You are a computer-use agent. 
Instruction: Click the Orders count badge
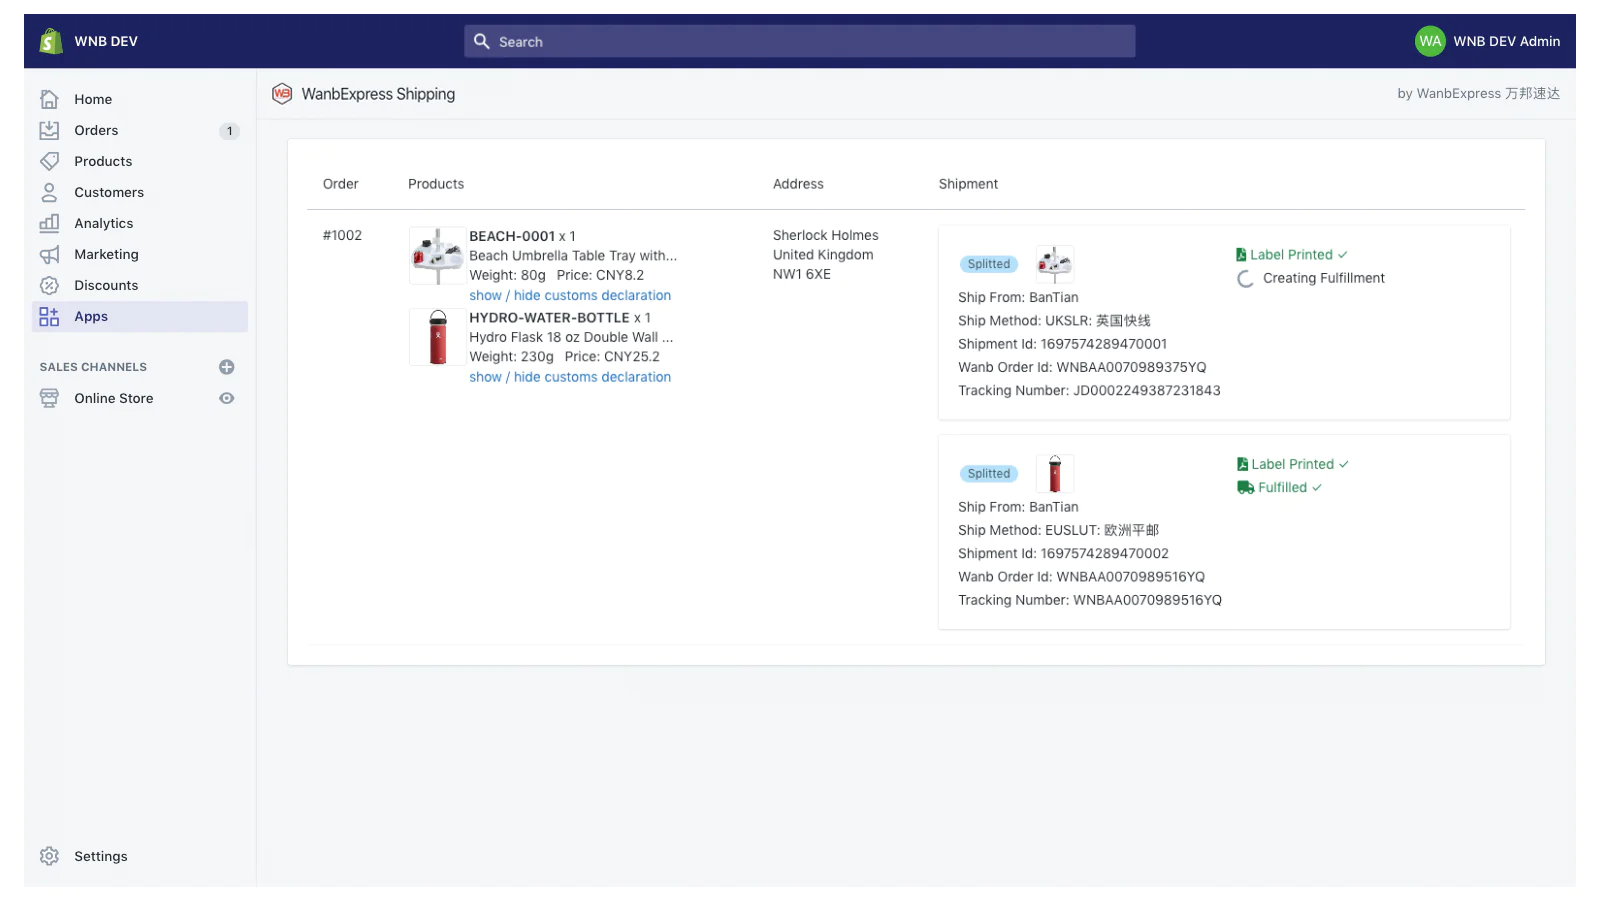[x=229, y=131]
